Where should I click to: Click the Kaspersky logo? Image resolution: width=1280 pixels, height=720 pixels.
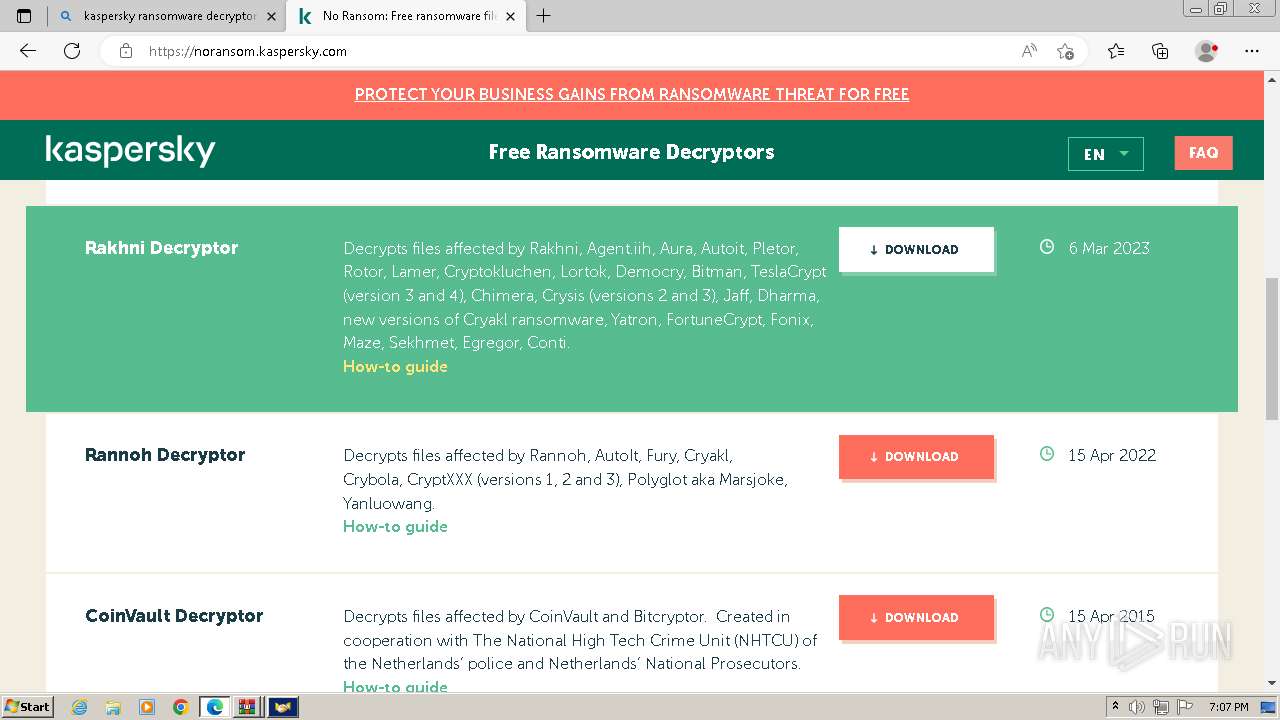pyautogui.click(x=130, y=151)
